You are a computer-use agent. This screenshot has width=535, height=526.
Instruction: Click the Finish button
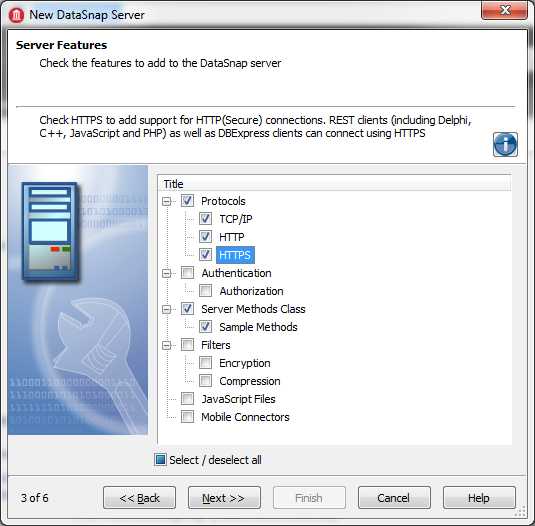click(309, 498)
